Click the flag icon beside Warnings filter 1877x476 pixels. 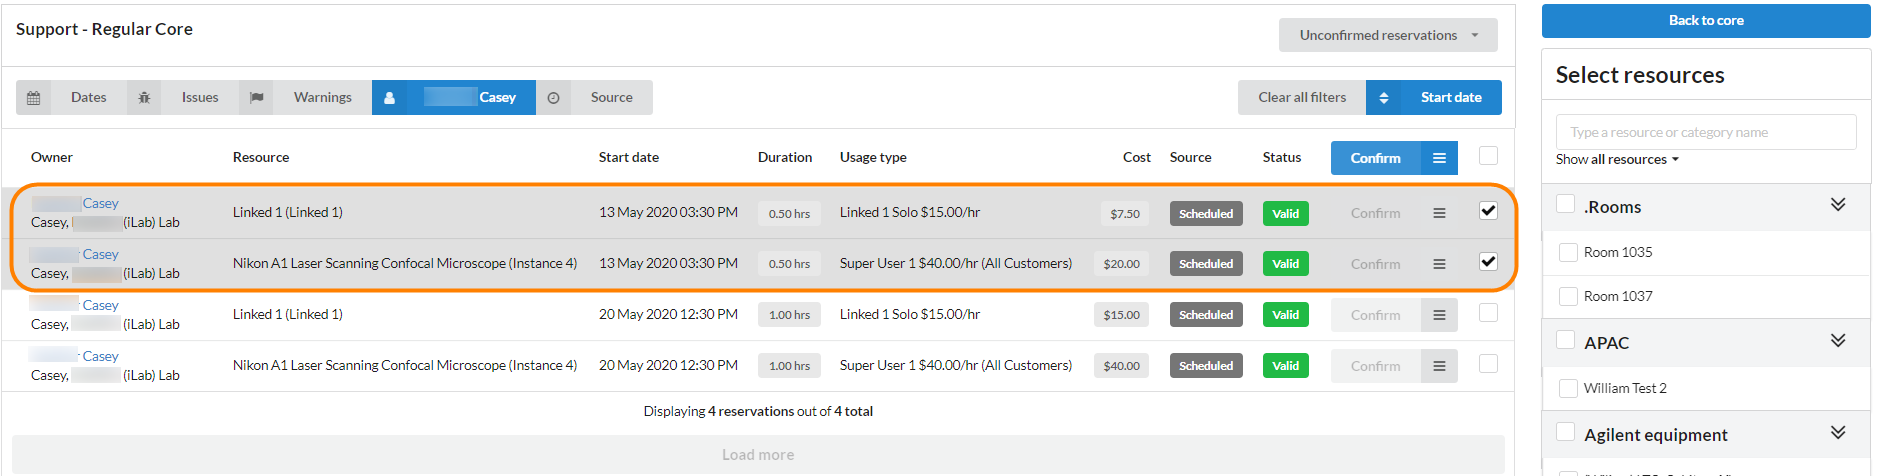(256, 98)
